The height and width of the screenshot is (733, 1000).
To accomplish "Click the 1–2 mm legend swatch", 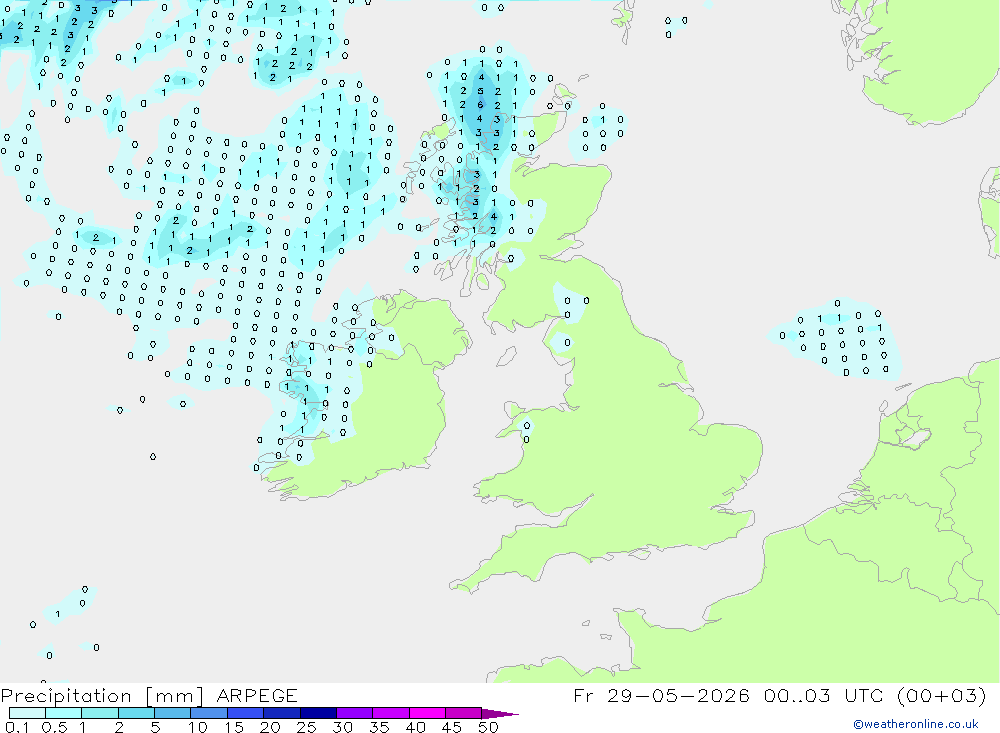I will 100,713.
